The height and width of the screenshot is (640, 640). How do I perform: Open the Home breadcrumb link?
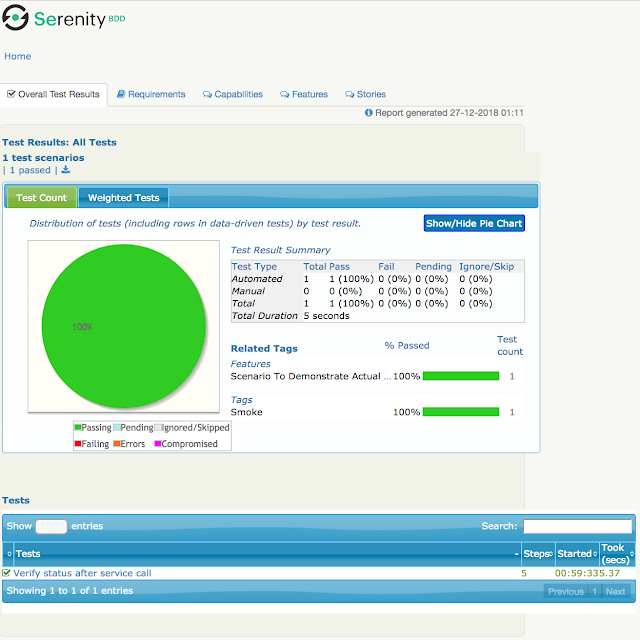click(18, 56)
